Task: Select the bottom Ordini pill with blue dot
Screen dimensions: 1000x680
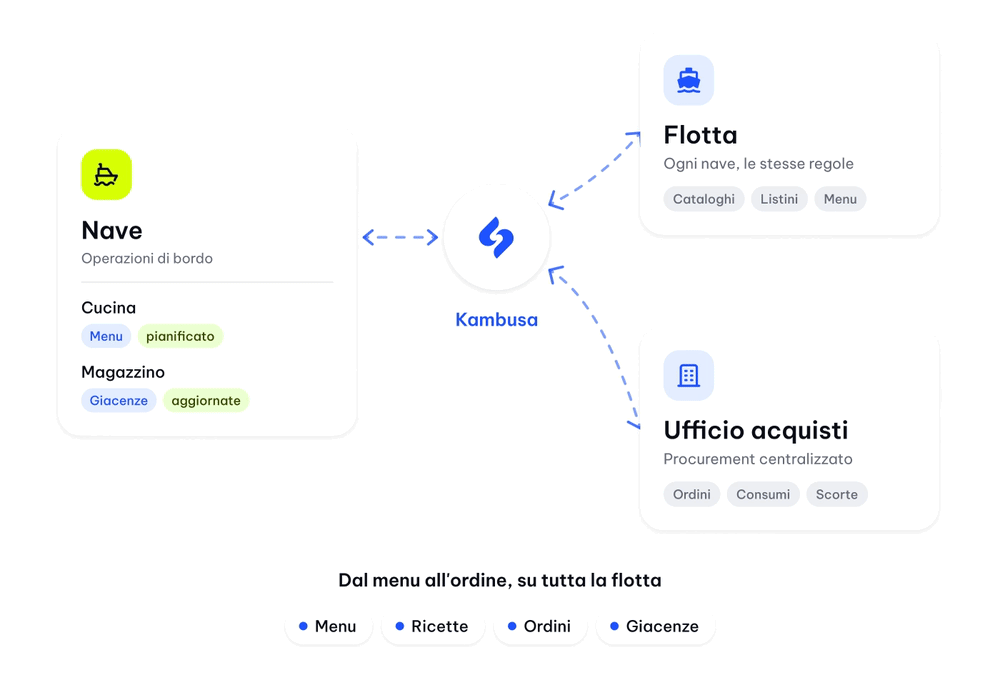Action: 540,626
